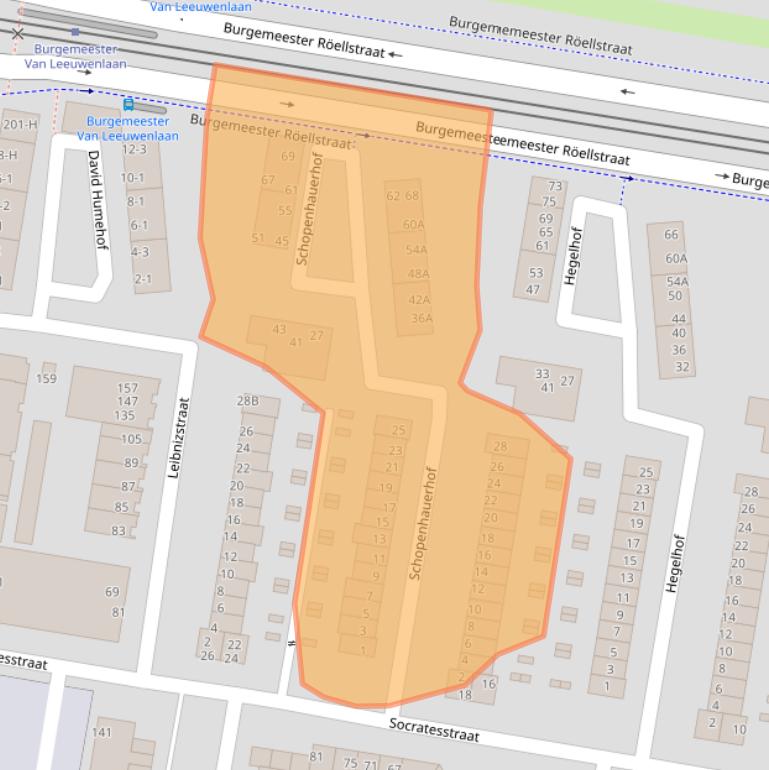
Task: Click the bus stop name Burgemeester Van Leeuwenlaan
Action: [128, 128]
